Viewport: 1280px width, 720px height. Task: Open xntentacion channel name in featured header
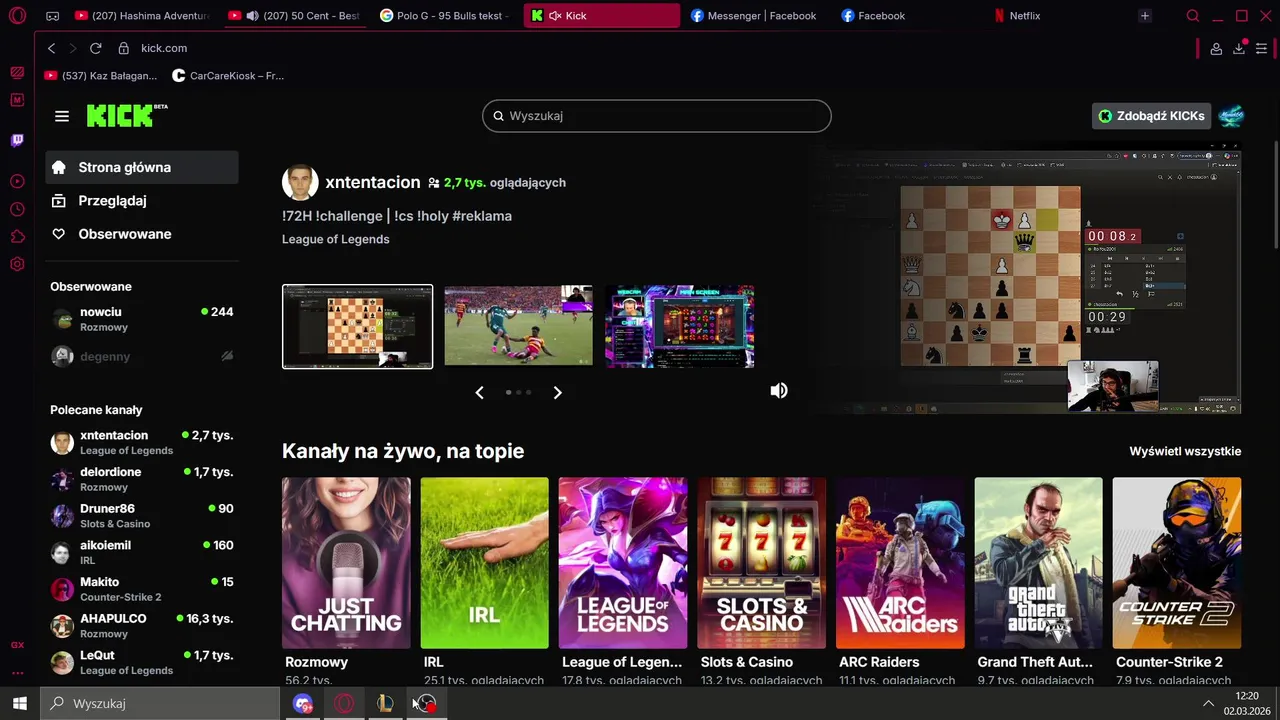tap(372, 182)
